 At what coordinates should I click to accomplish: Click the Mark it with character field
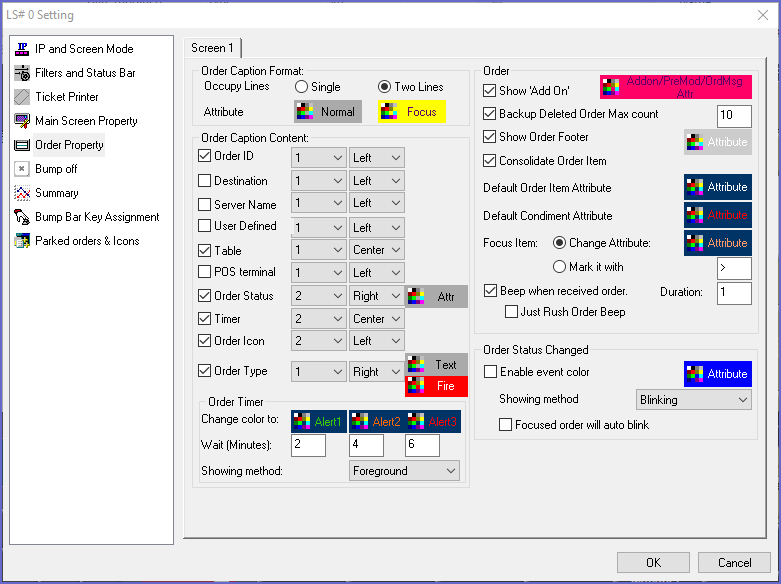(734, 269)
